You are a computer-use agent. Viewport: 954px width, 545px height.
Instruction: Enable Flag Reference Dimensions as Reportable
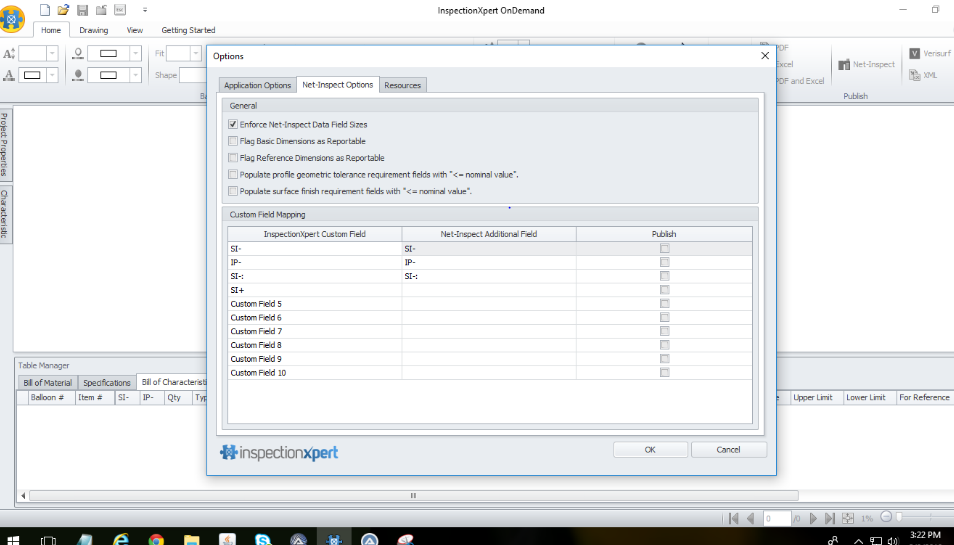point(232,158)
